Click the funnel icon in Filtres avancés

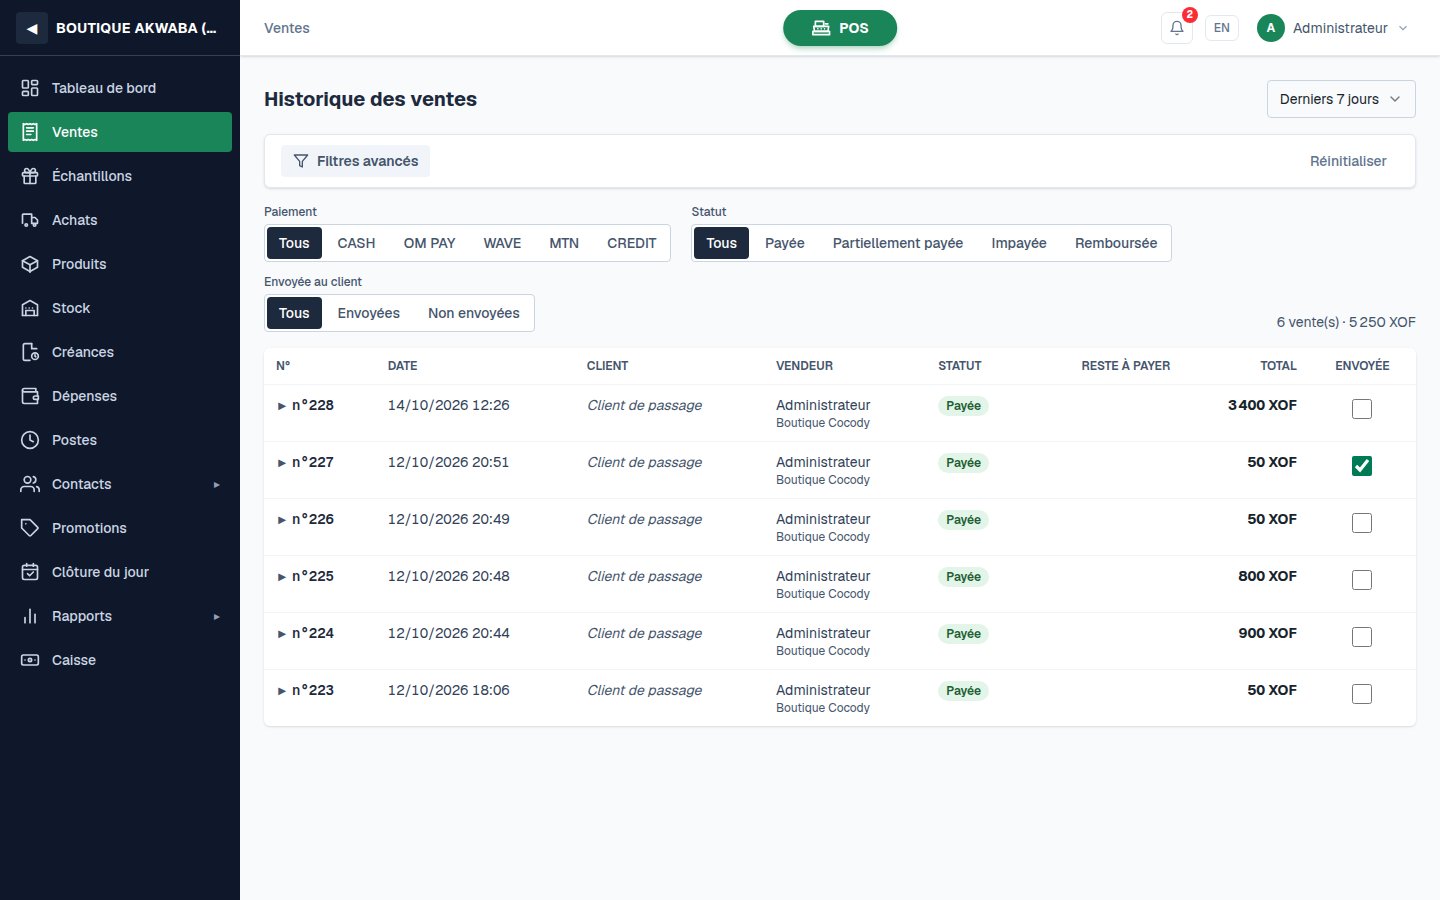301,161
